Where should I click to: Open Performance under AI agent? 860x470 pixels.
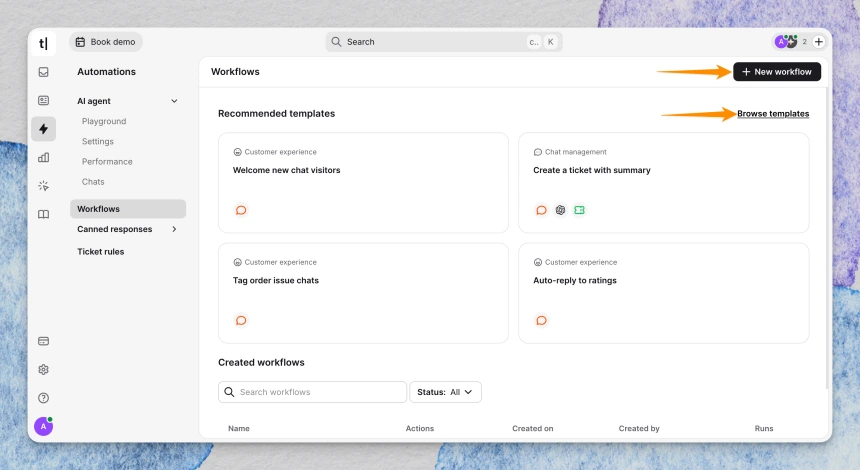[x=107, y=162]
